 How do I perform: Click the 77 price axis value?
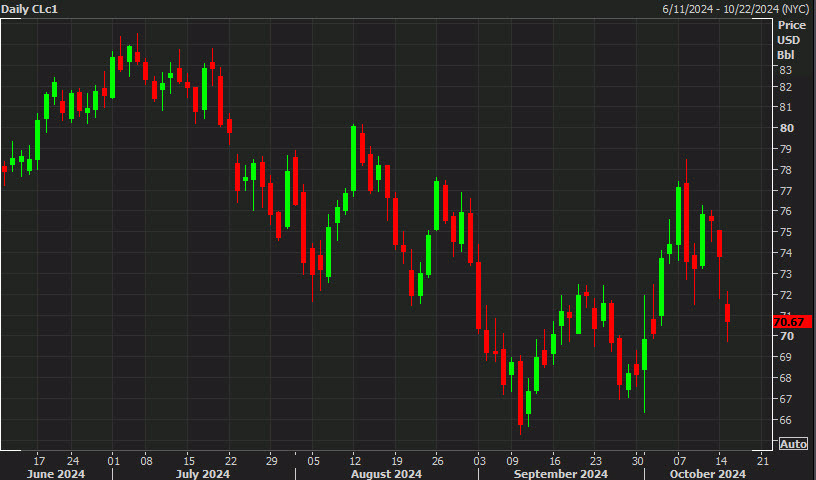pyautogui.click(x=786, y=191)
